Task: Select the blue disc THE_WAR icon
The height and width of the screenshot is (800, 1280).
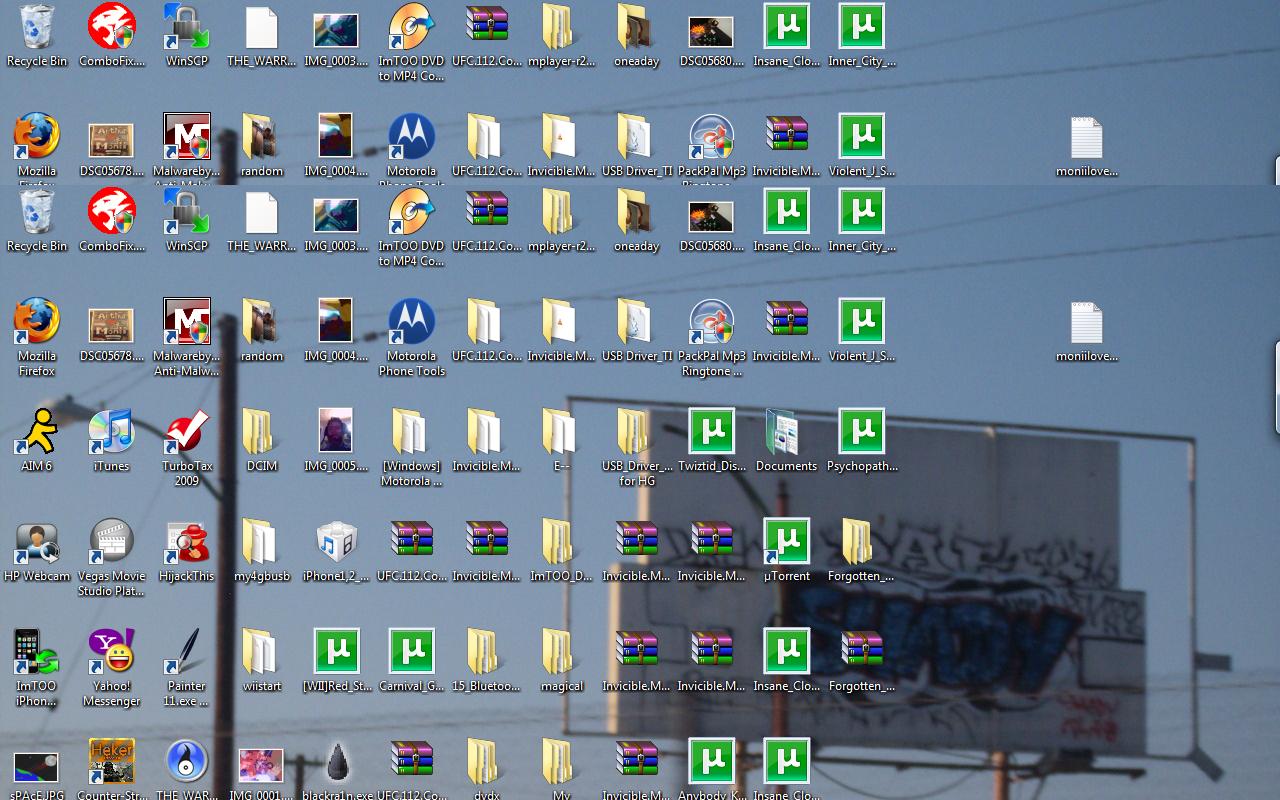Action: click(x=187, y=762)
